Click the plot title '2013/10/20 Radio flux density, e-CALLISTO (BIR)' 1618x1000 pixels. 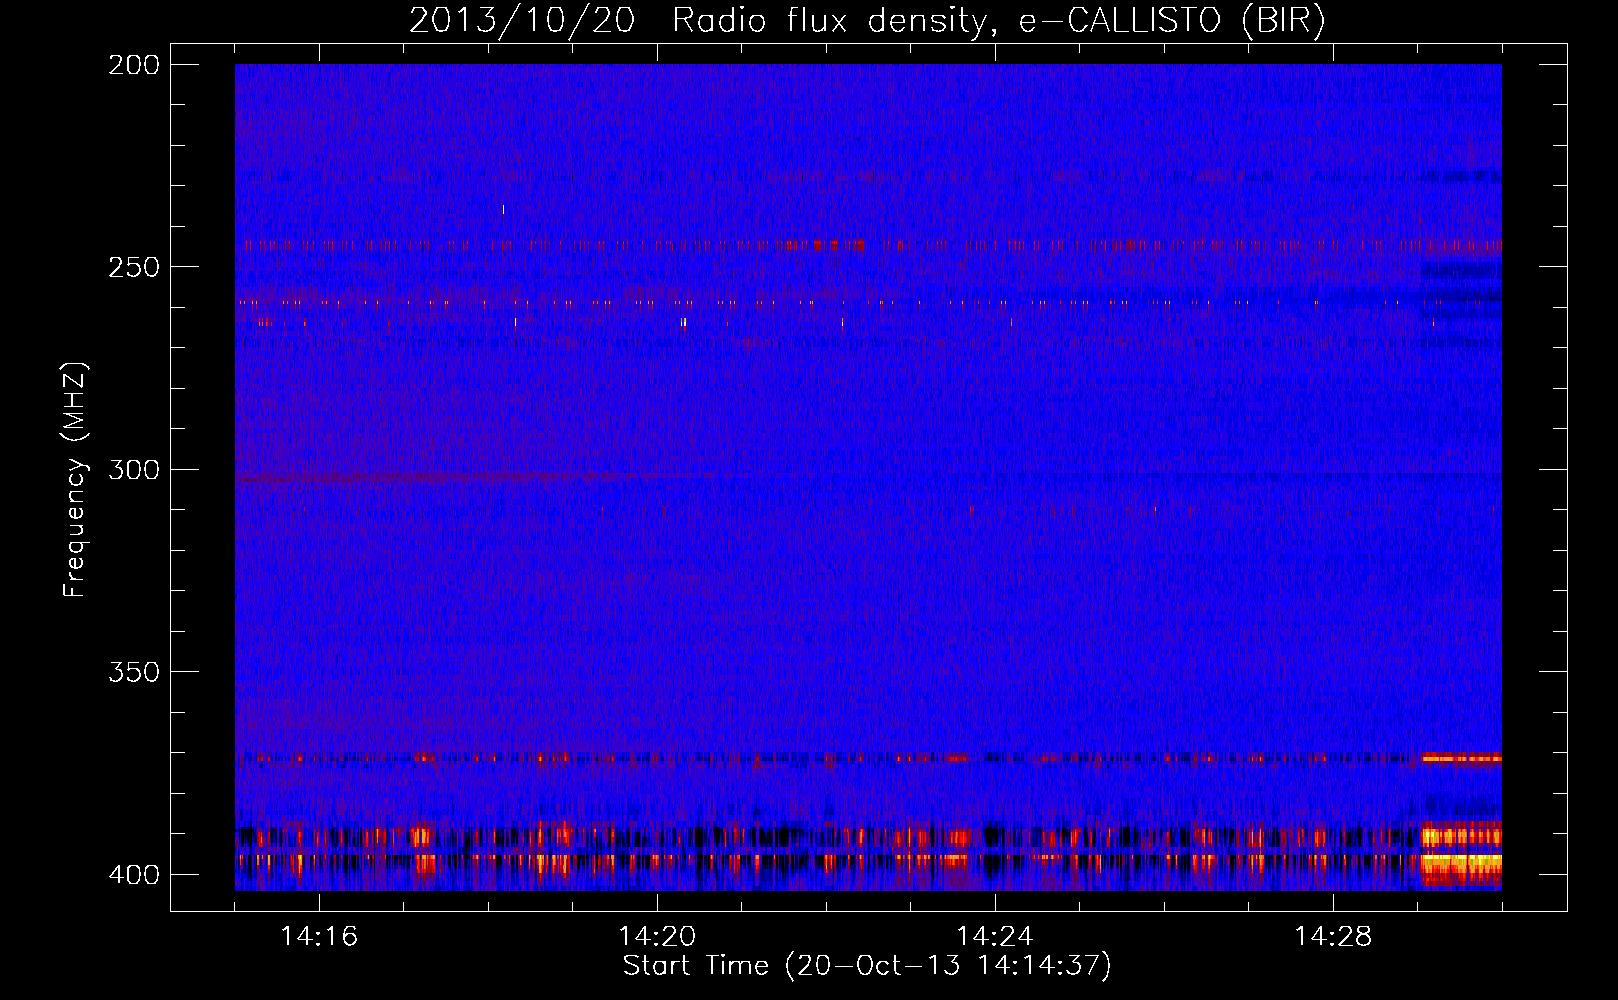(x=867, y=20)
